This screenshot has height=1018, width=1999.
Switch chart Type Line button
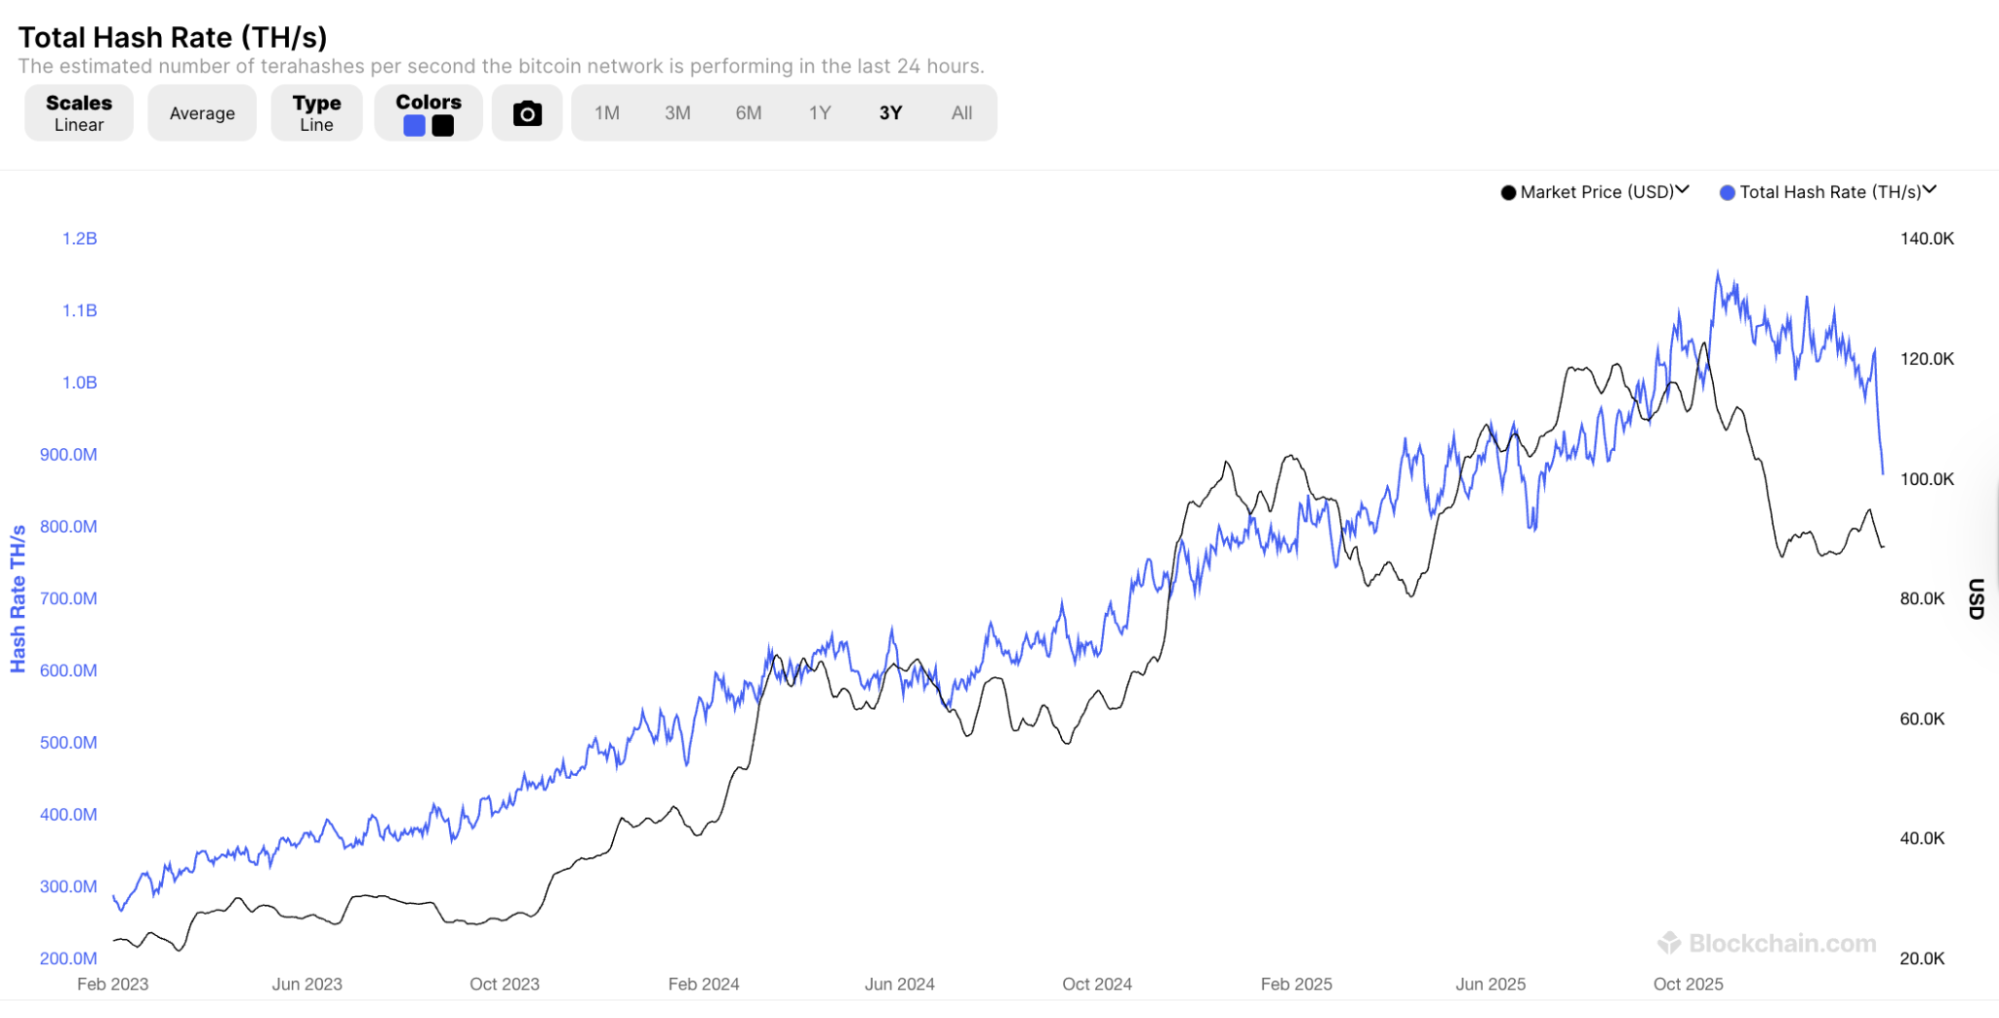click(x=316, y=113)
